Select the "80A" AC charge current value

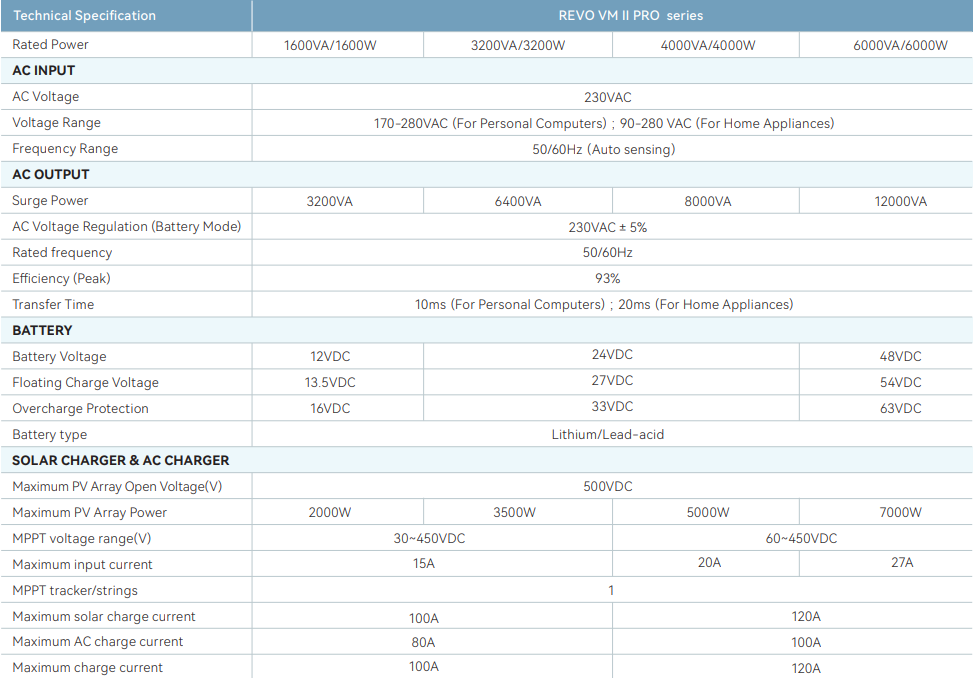(x=423, y=643)
